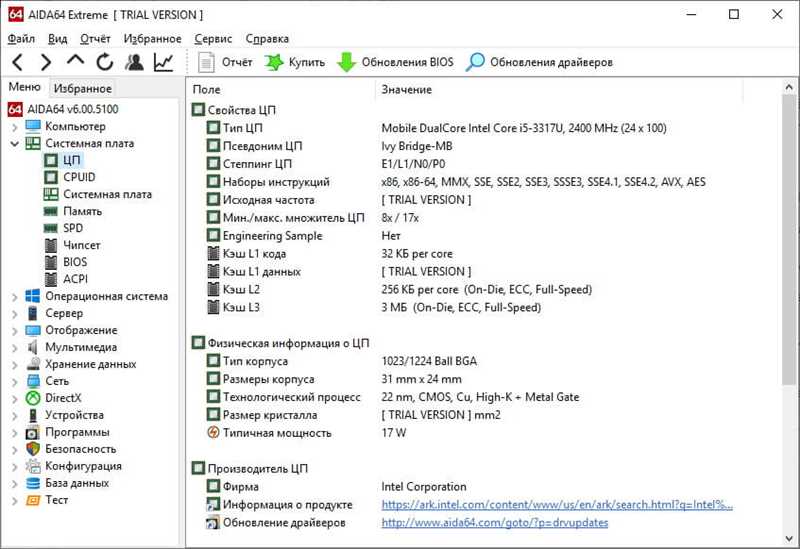Click the Устройства icon in the tree
This screenshot has height=549, width=800.
tap(33, 415)
